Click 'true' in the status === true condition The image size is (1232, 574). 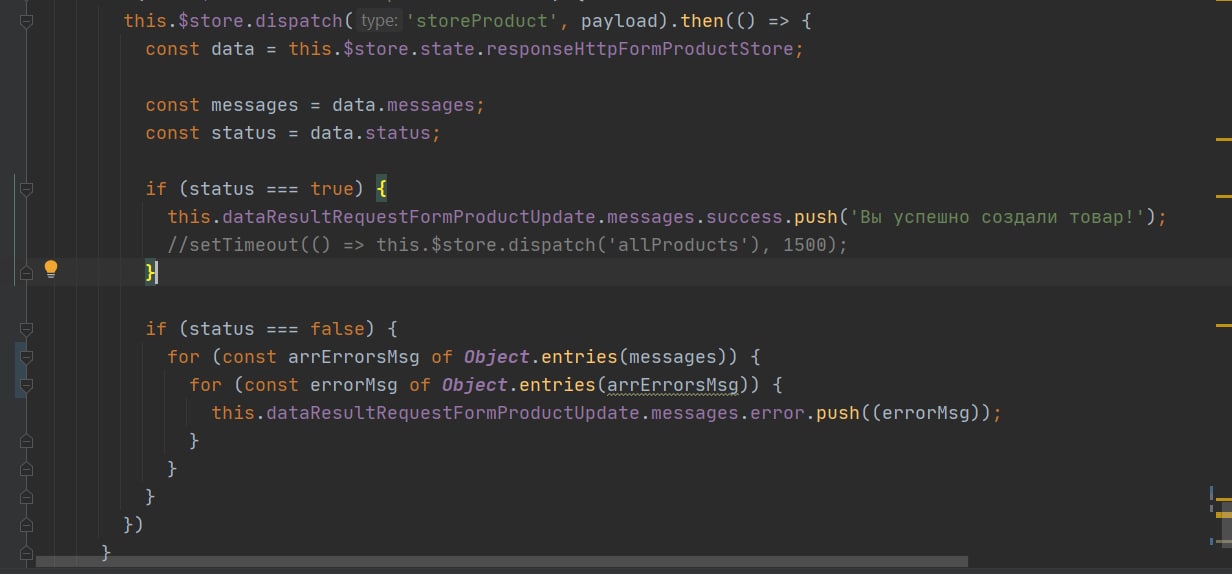click(331, 188)
